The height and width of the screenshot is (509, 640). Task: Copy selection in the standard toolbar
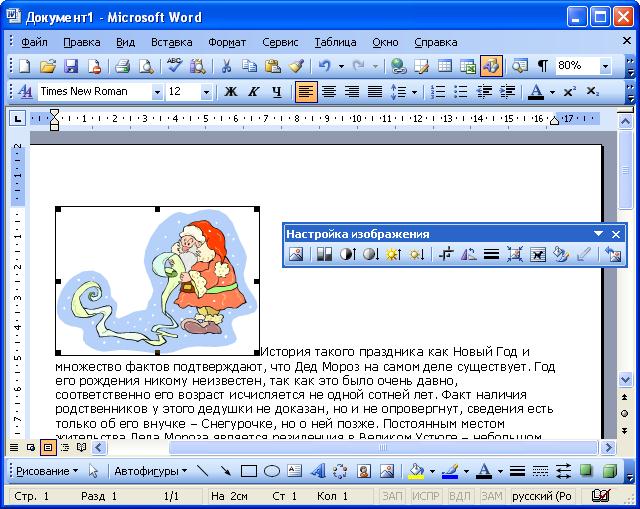coord(249,66)
